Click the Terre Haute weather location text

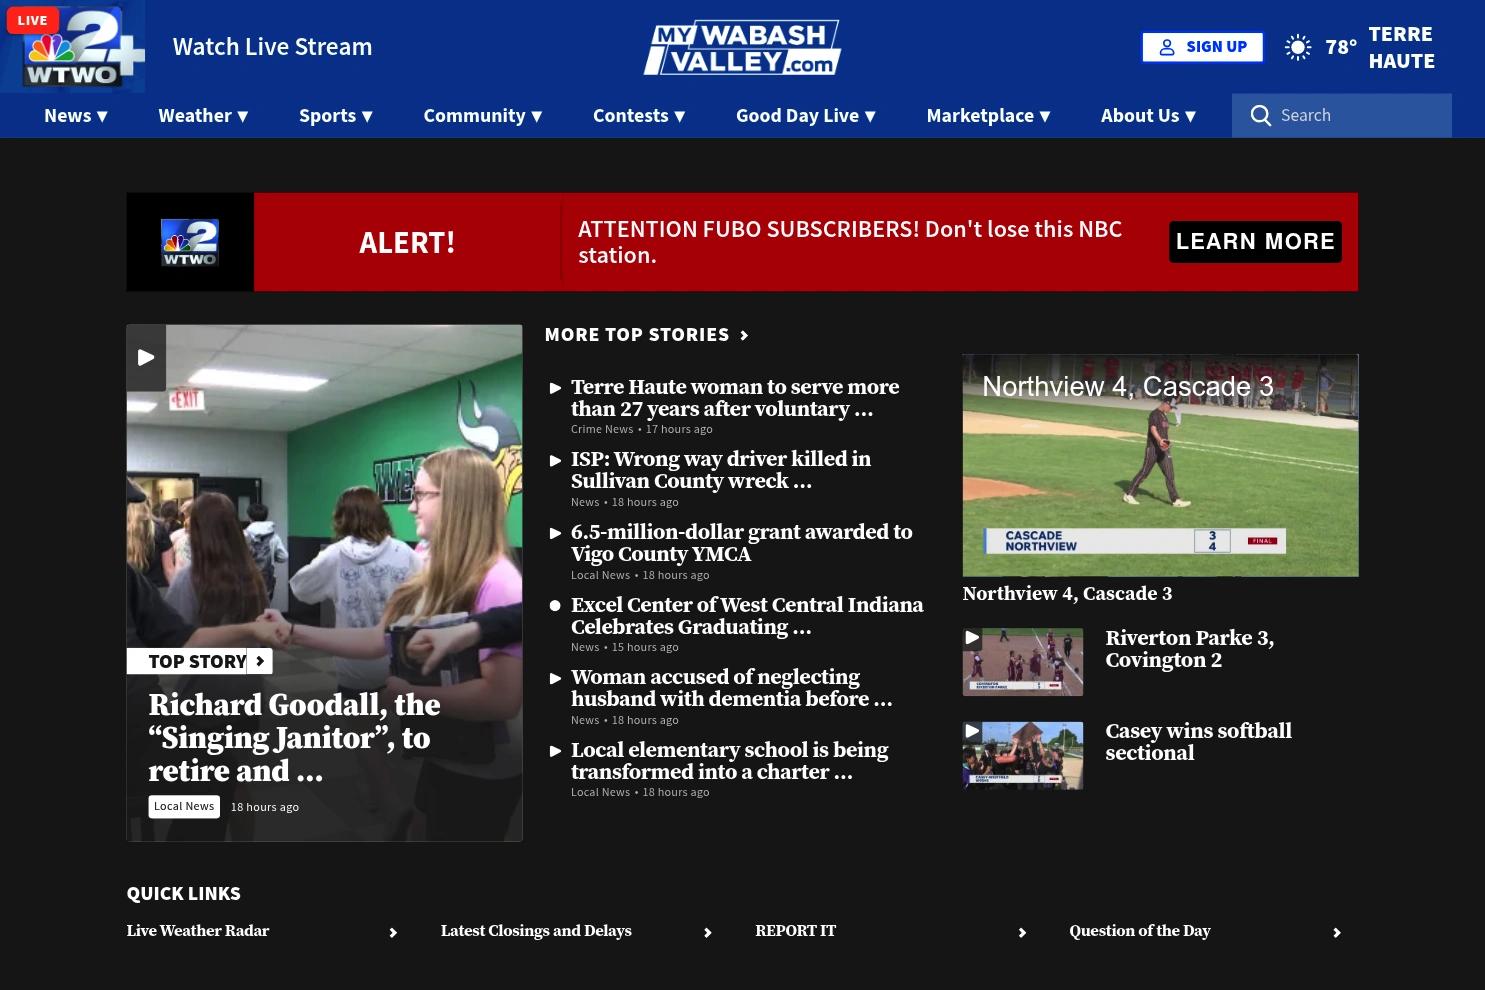coord(1401,47)
